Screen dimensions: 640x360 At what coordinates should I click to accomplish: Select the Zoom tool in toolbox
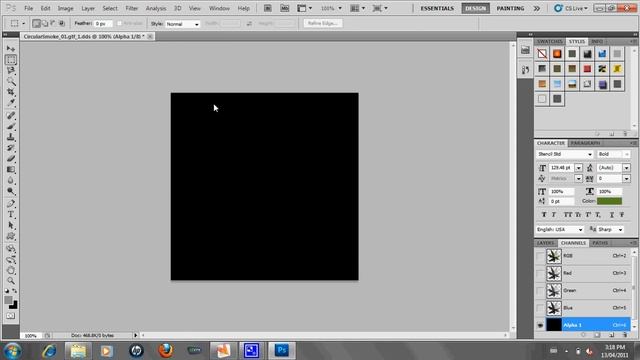(x=11, y=281)
